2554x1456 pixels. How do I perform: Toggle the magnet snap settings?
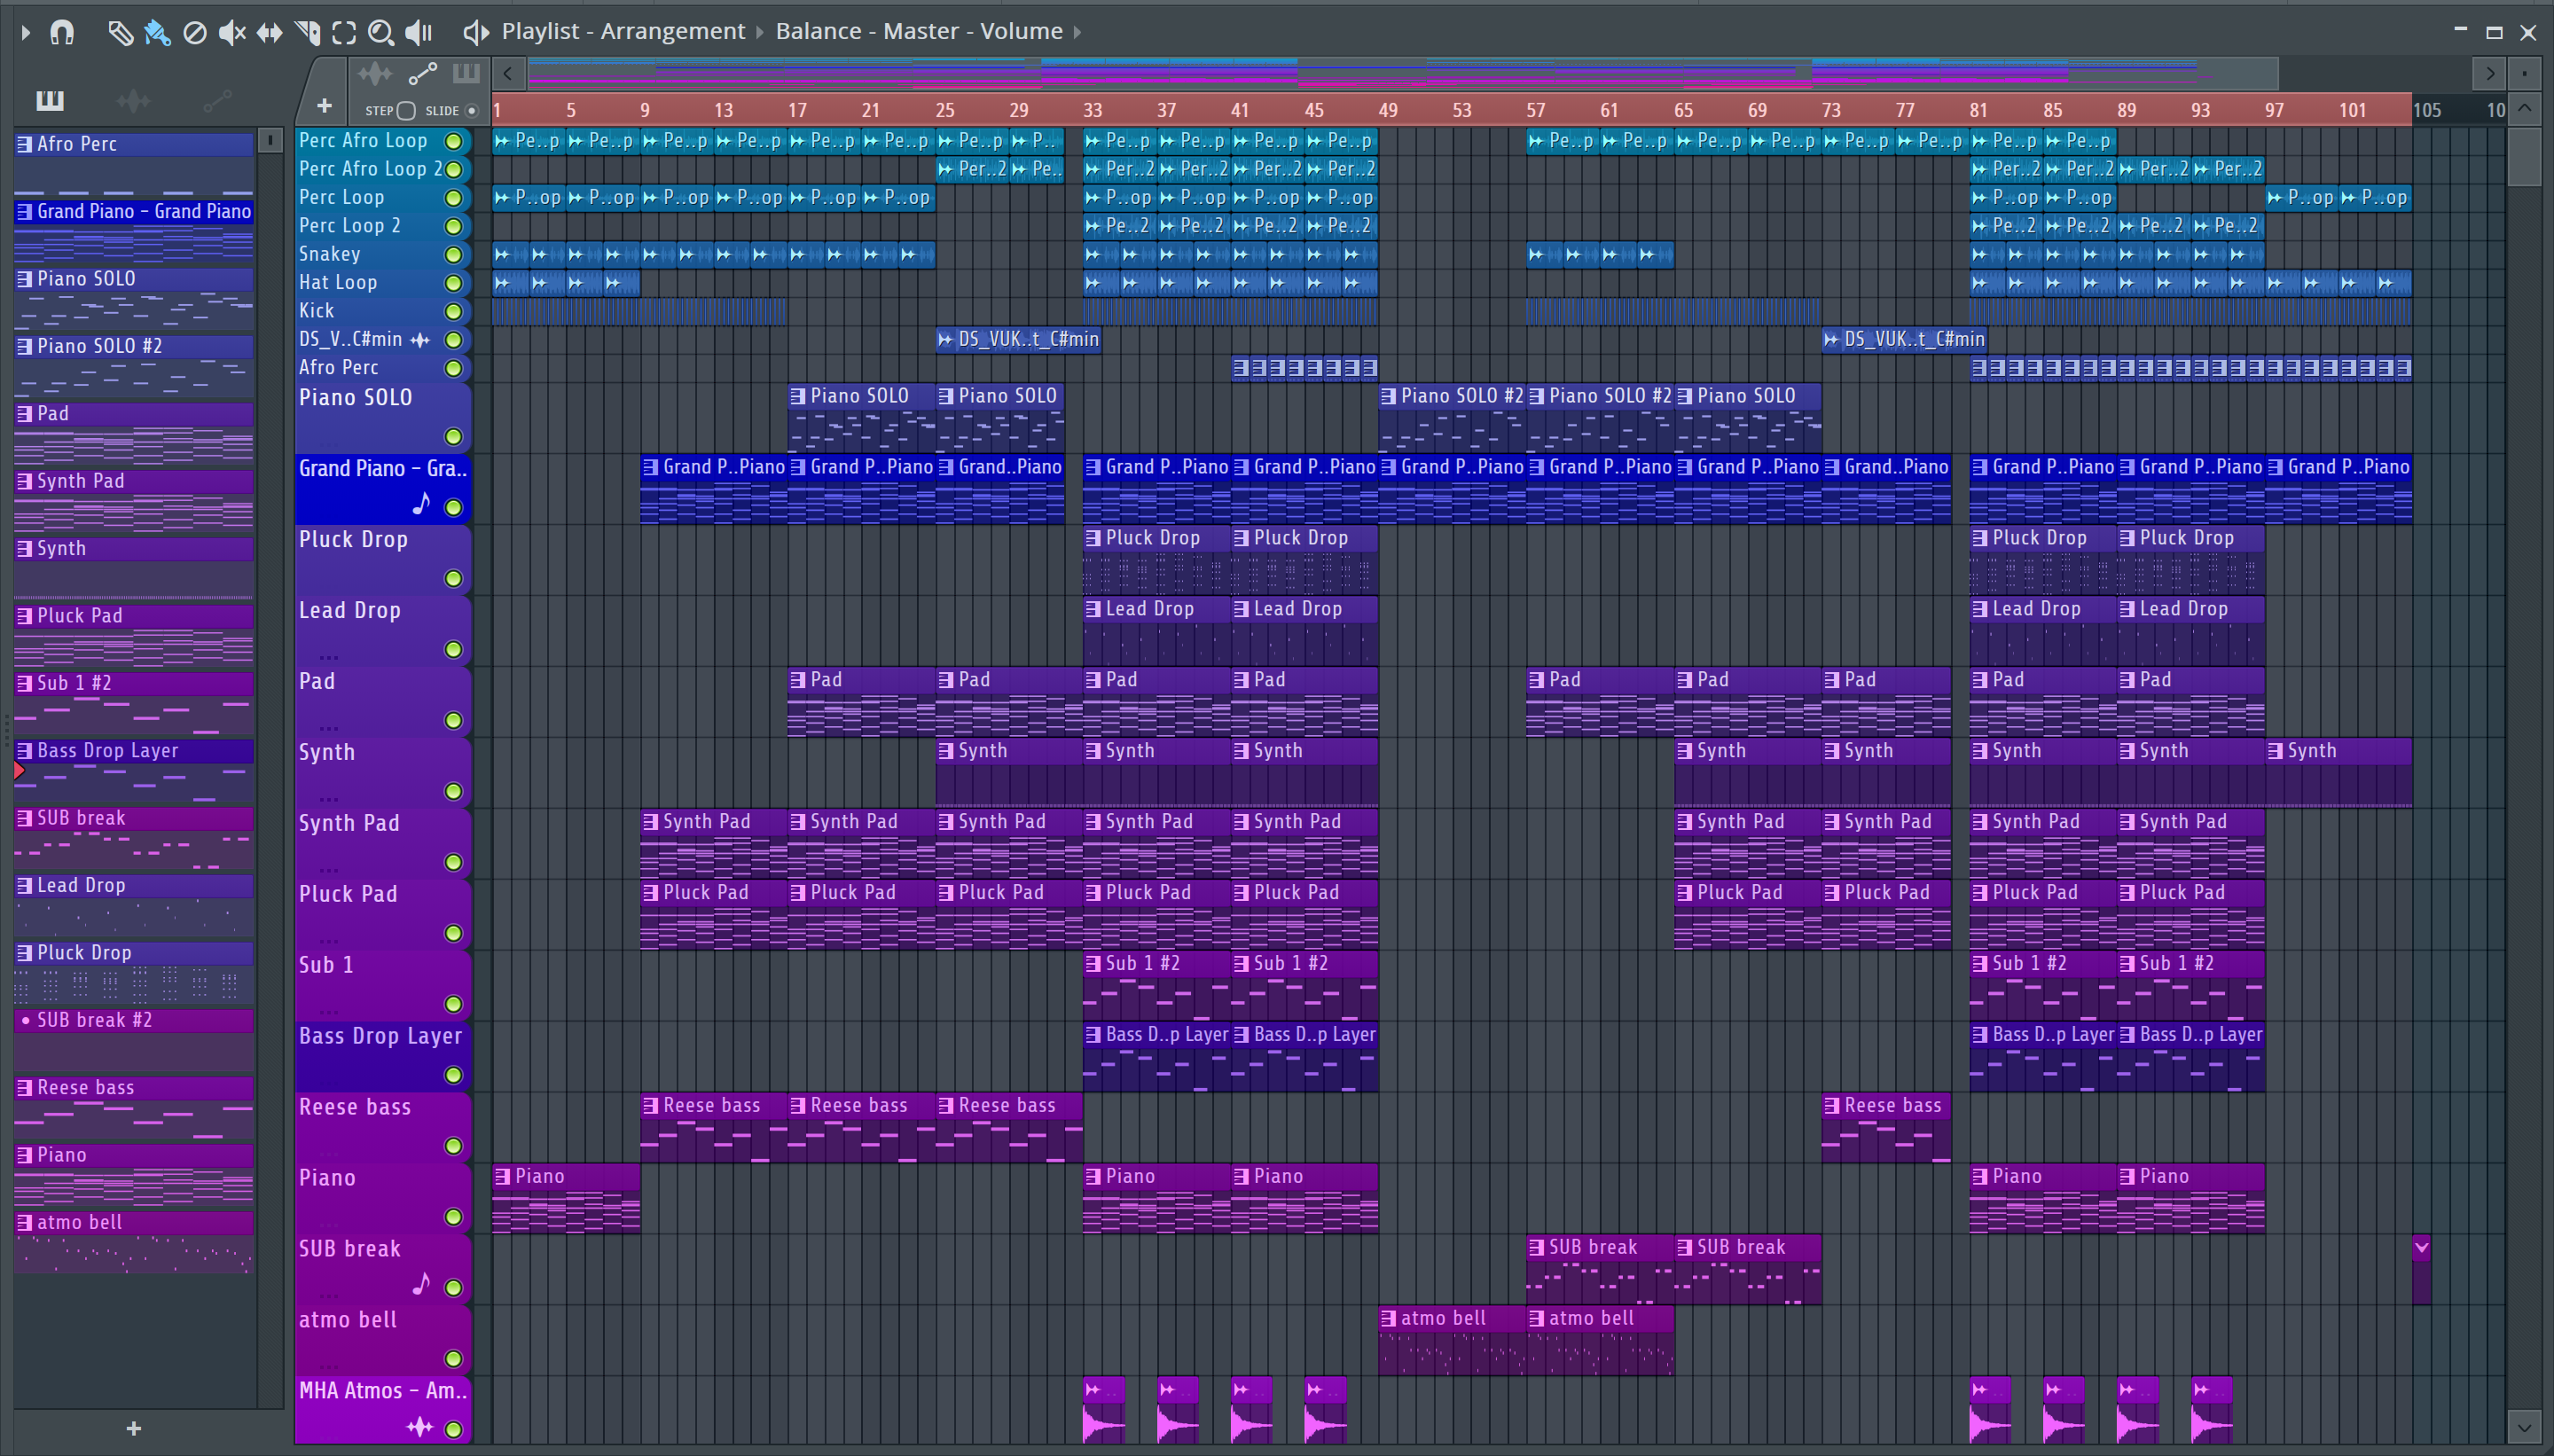tap(62, 32)
